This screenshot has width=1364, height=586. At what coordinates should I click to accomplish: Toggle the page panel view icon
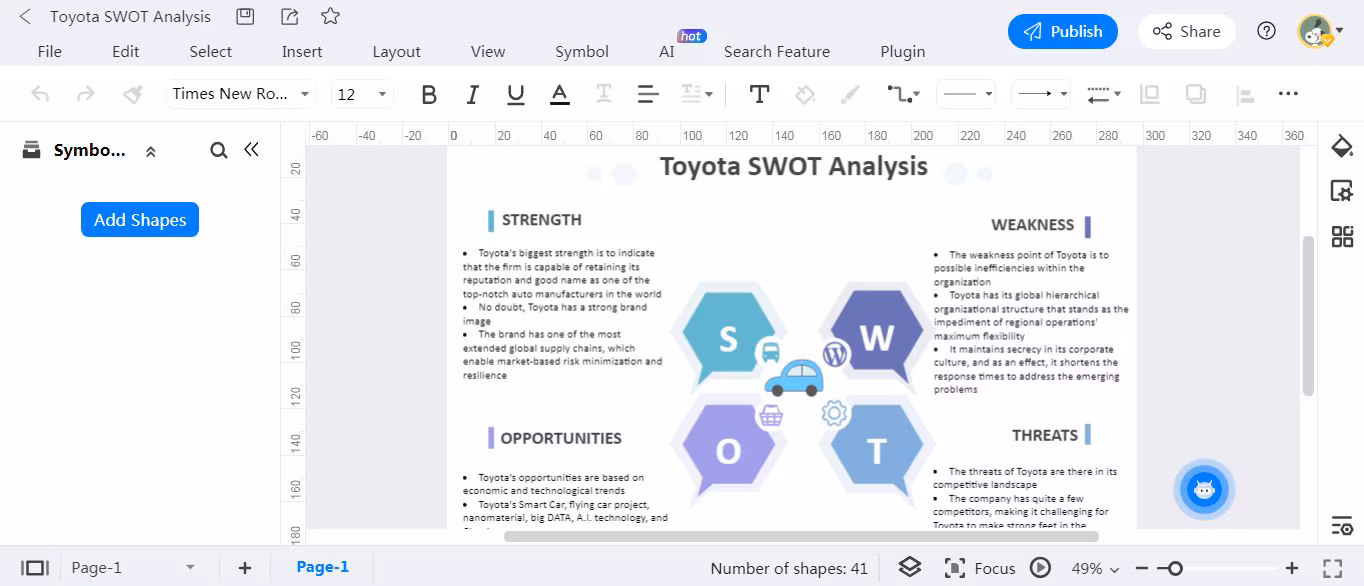pyautogui.click(x=35, y=568)
